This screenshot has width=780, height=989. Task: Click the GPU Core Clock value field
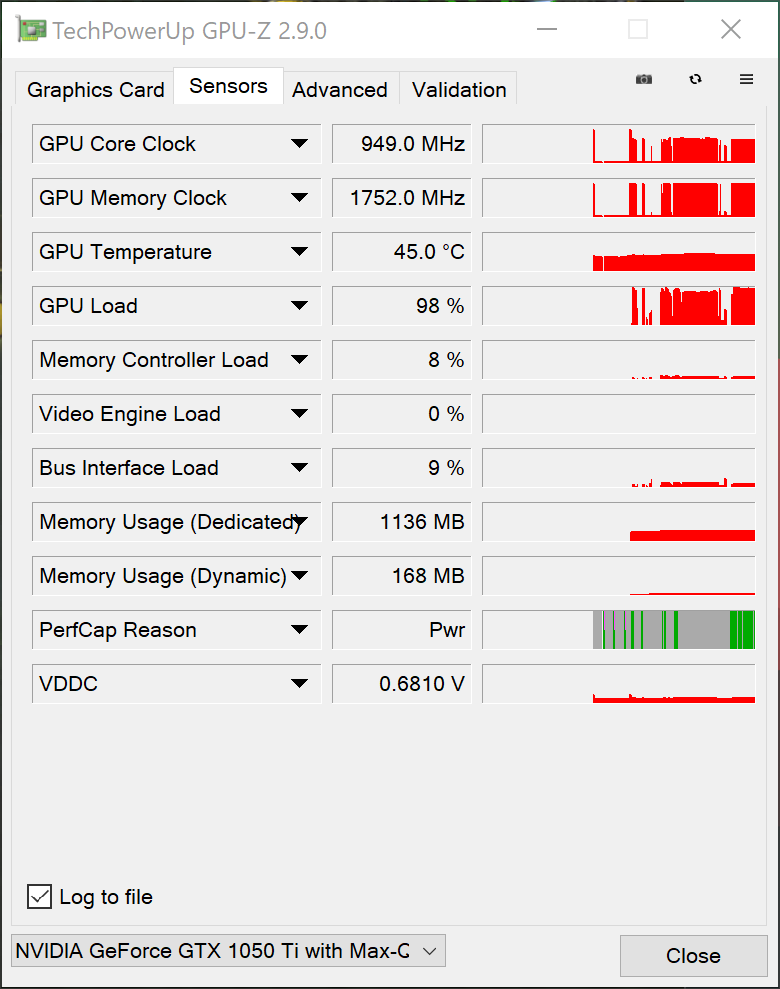tap(401, 144)
